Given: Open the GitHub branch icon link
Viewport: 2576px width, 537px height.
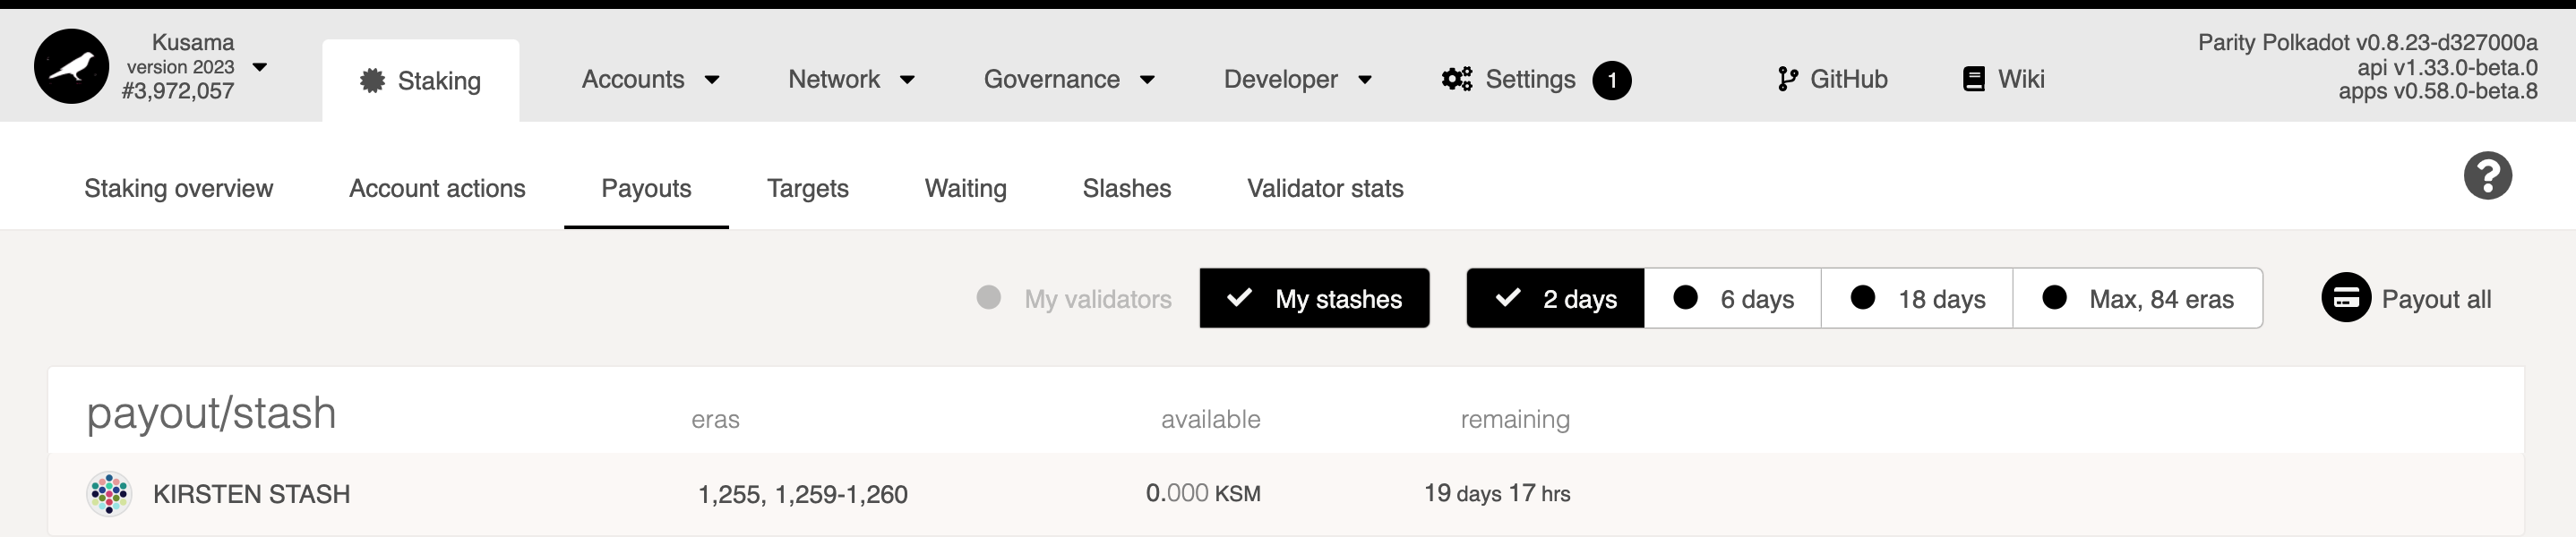Looking at the screenshot, I should 1787,79.
